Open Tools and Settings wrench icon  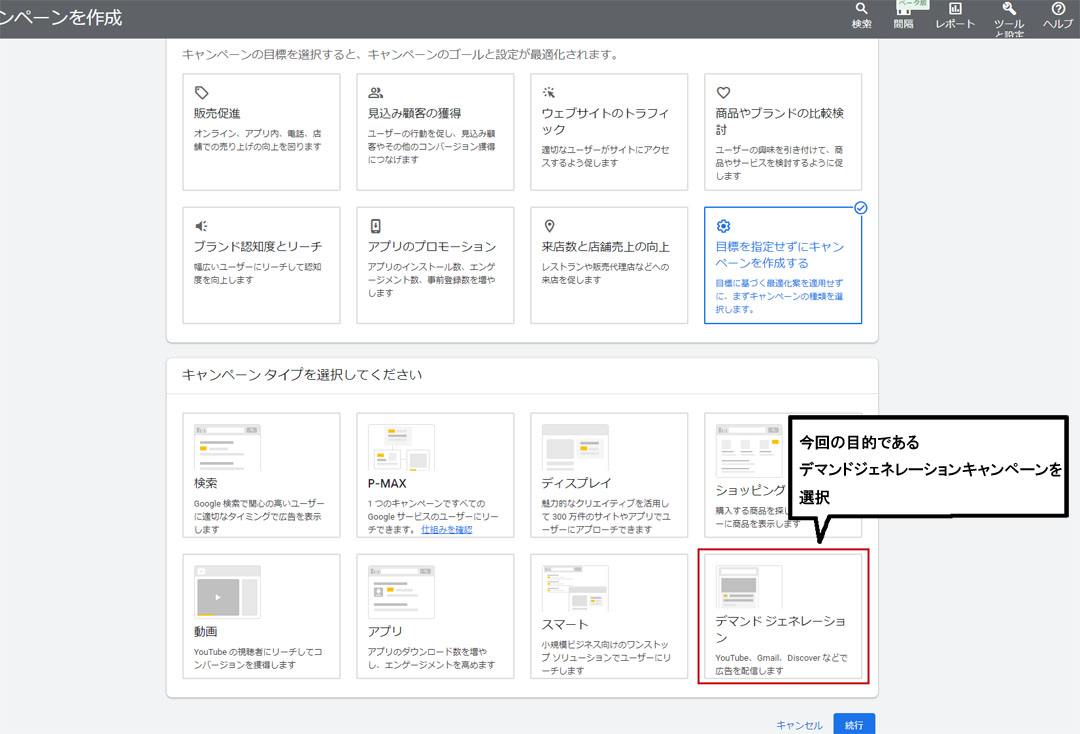(x=1008, y=9)
